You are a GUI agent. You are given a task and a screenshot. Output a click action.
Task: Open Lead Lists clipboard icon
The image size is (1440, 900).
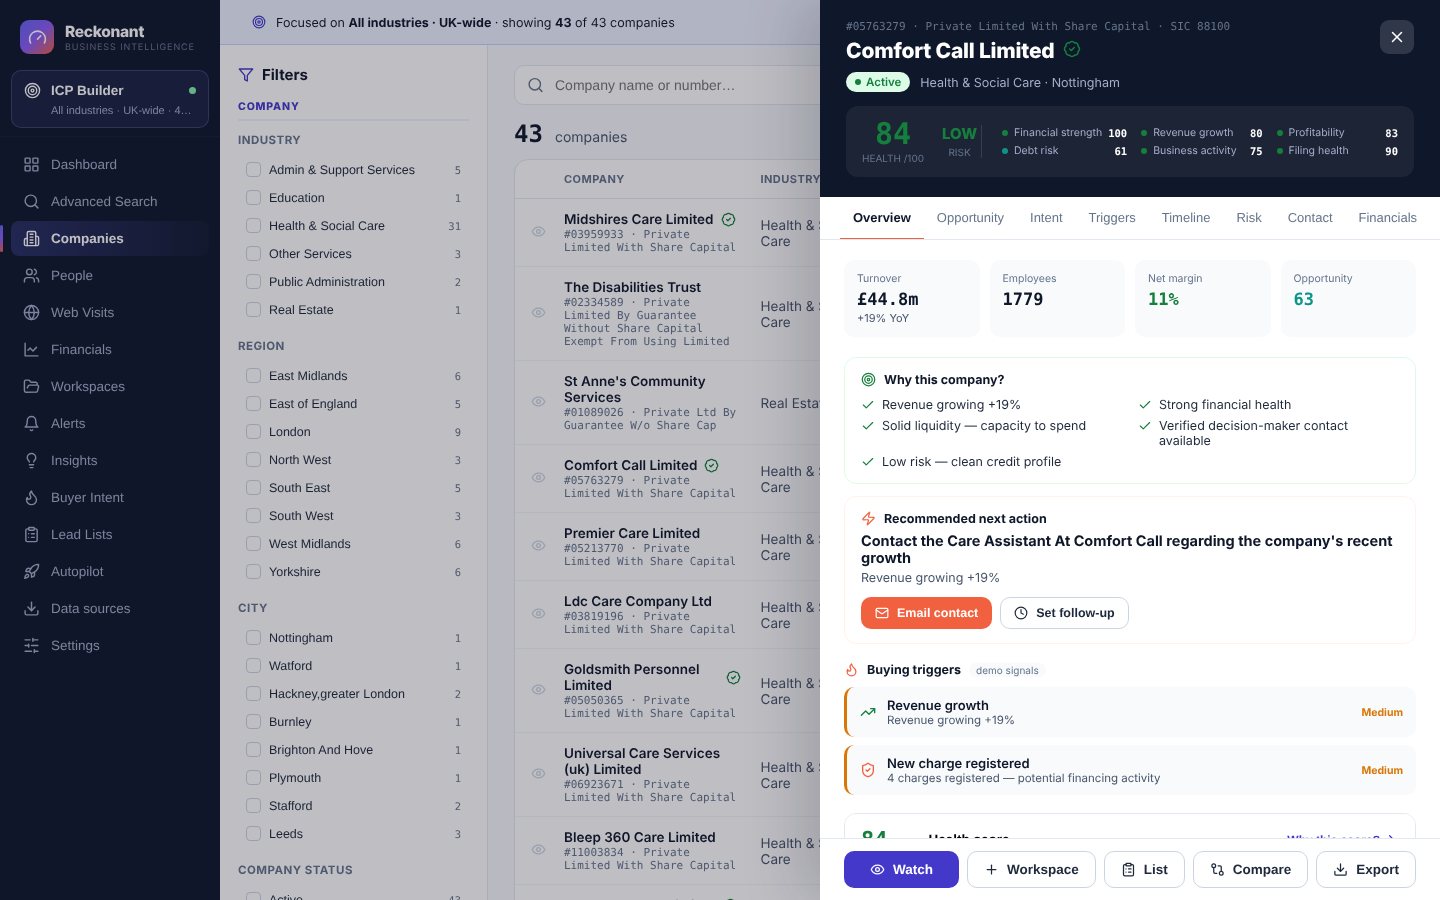31,534
